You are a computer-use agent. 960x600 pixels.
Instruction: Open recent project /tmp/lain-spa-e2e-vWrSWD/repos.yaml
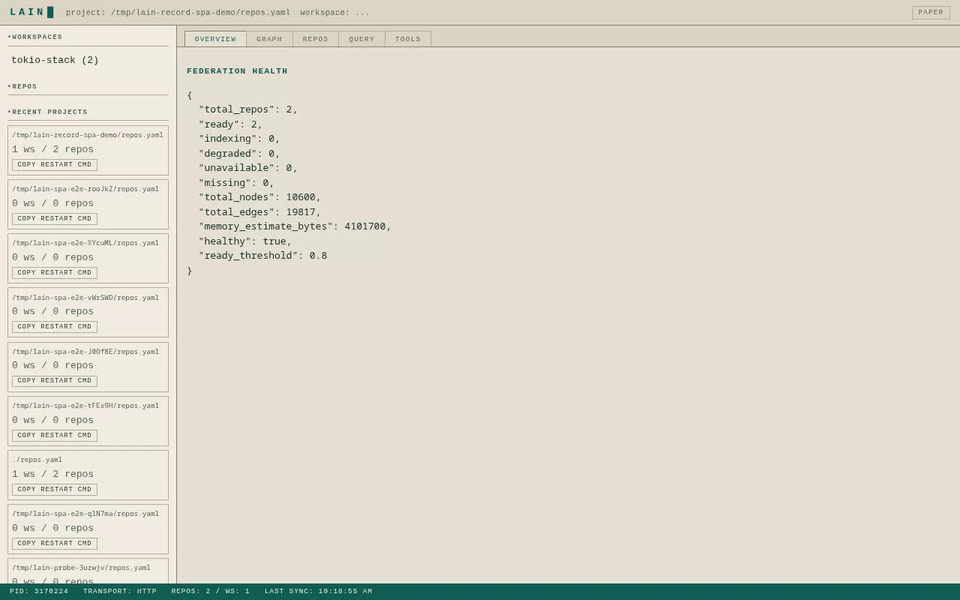[85, 298]
